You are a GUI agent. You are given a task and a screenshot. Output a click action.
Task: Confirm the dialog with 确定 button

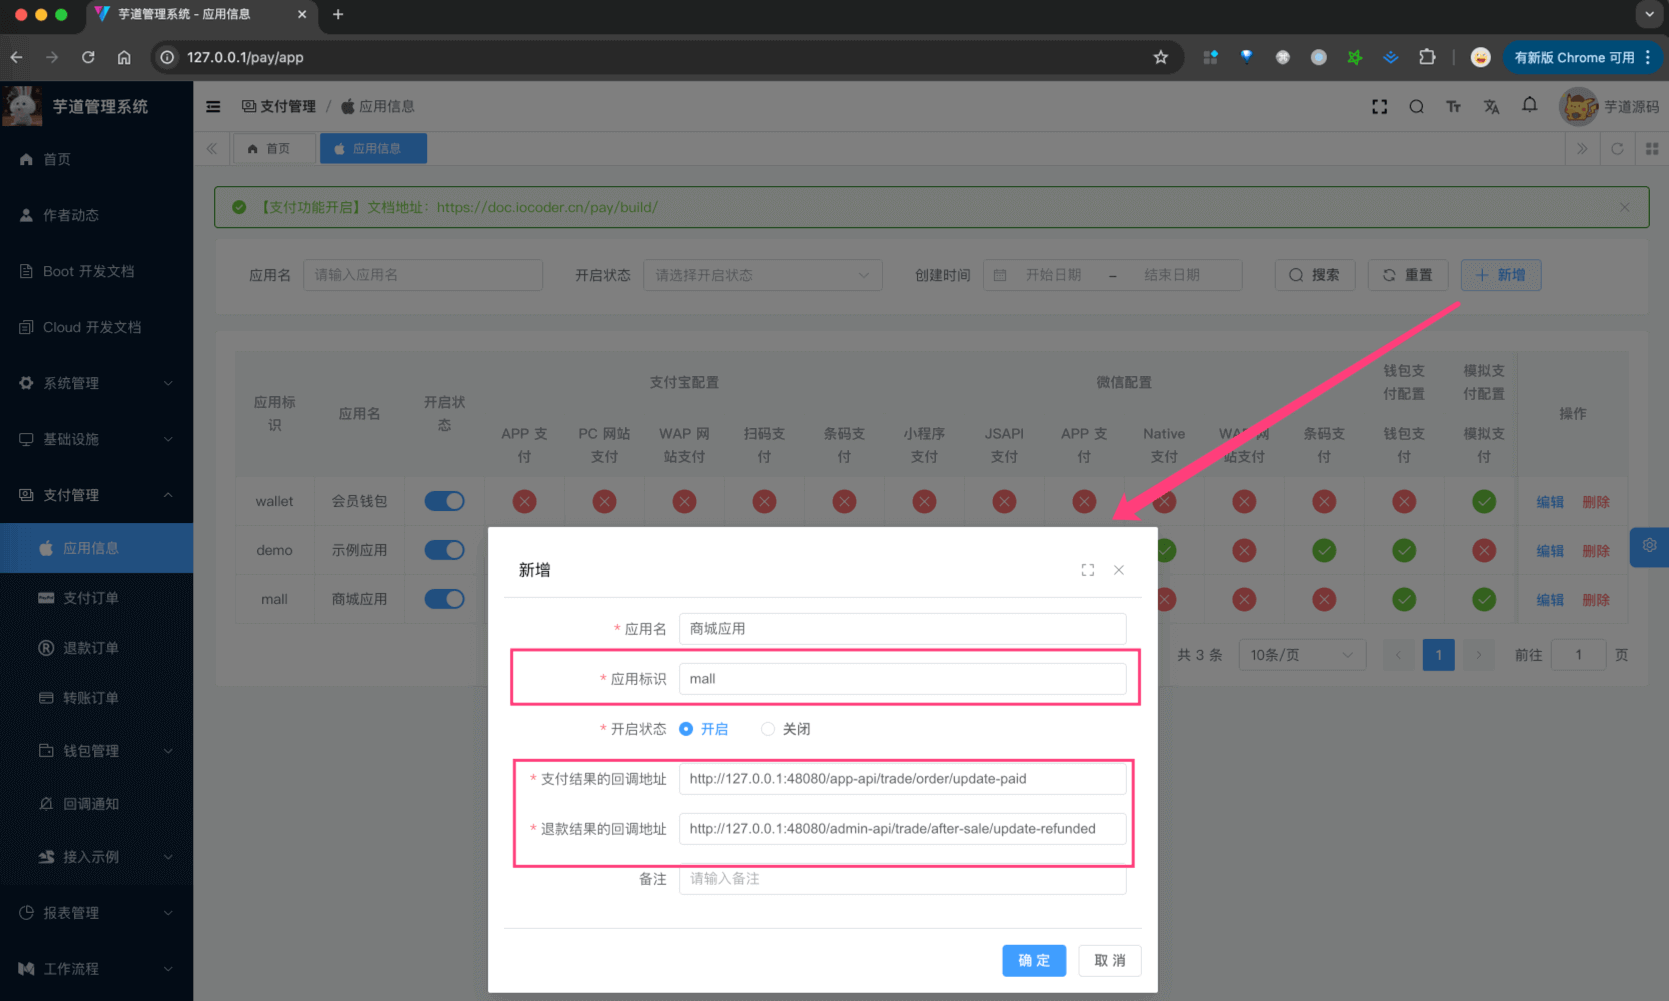pyautogui.click(x=1033, y=960)
